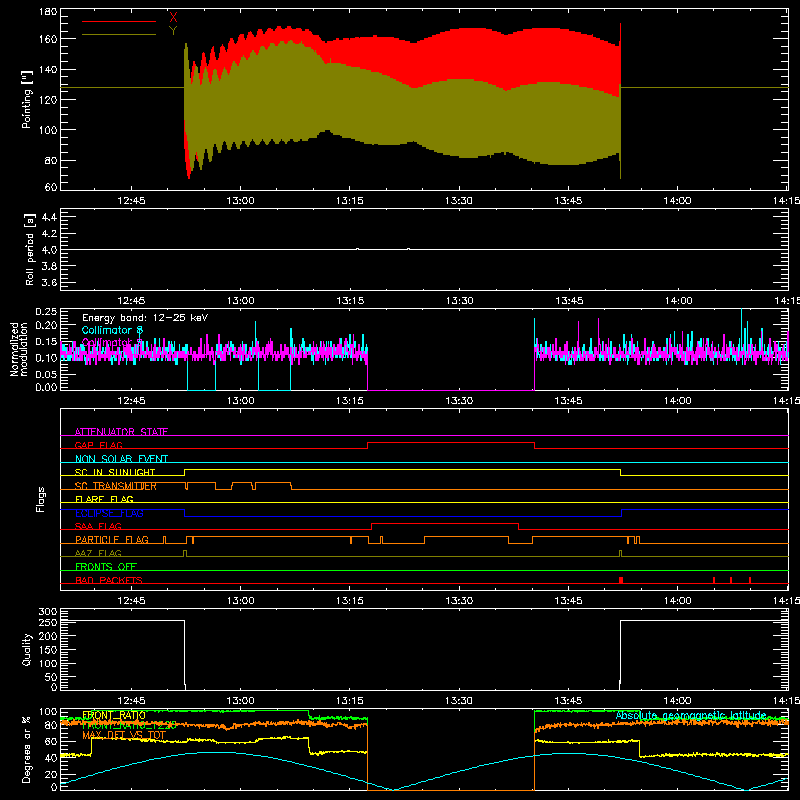
Task: Select the 'Degrees or %' axis title
Action: click(27, 749)
